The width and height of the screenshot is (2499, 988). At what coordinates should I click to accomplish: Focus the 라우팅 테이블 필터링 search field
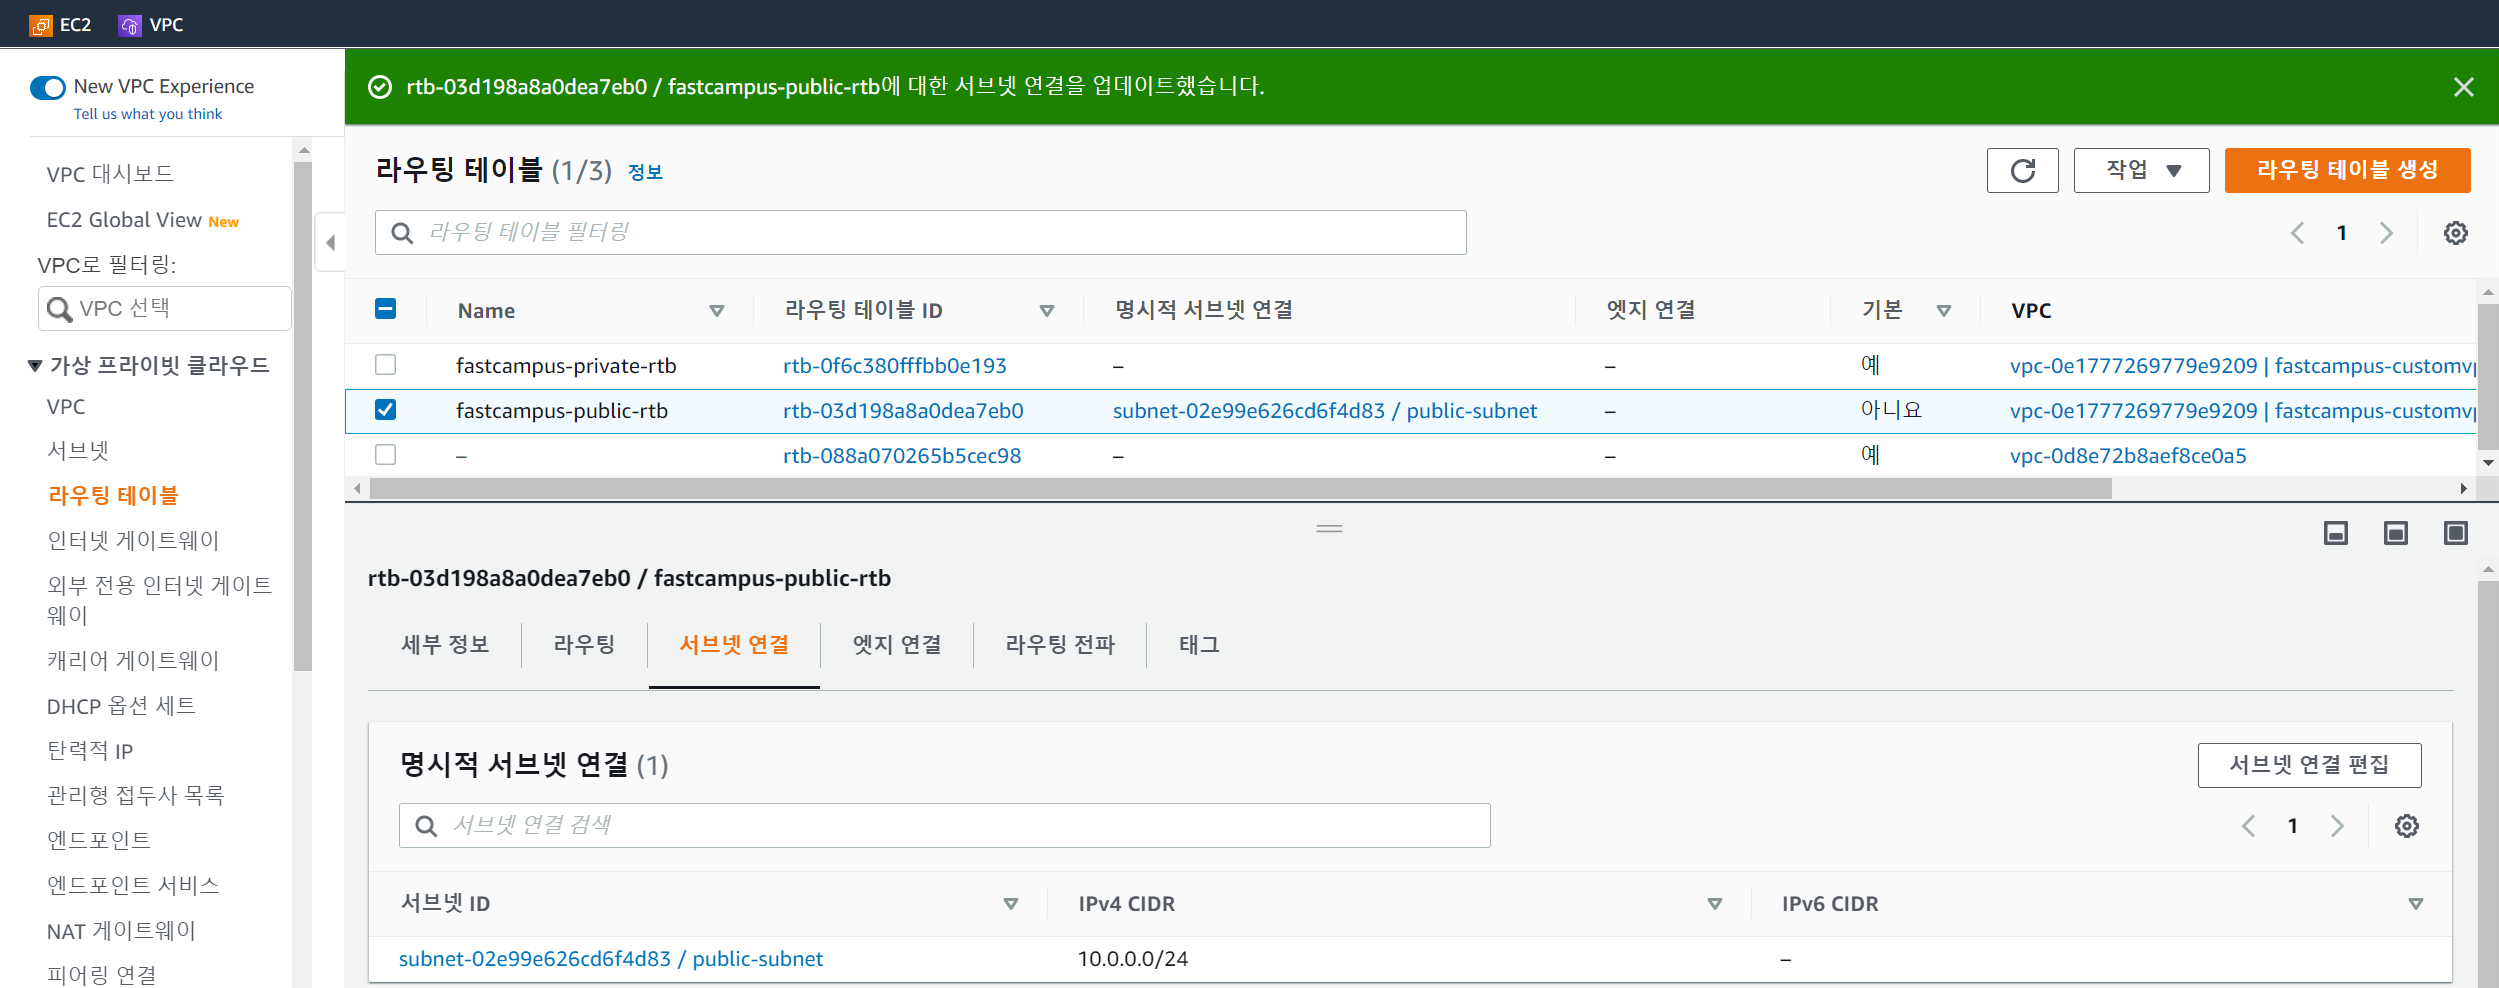click(x=920, y=233)
